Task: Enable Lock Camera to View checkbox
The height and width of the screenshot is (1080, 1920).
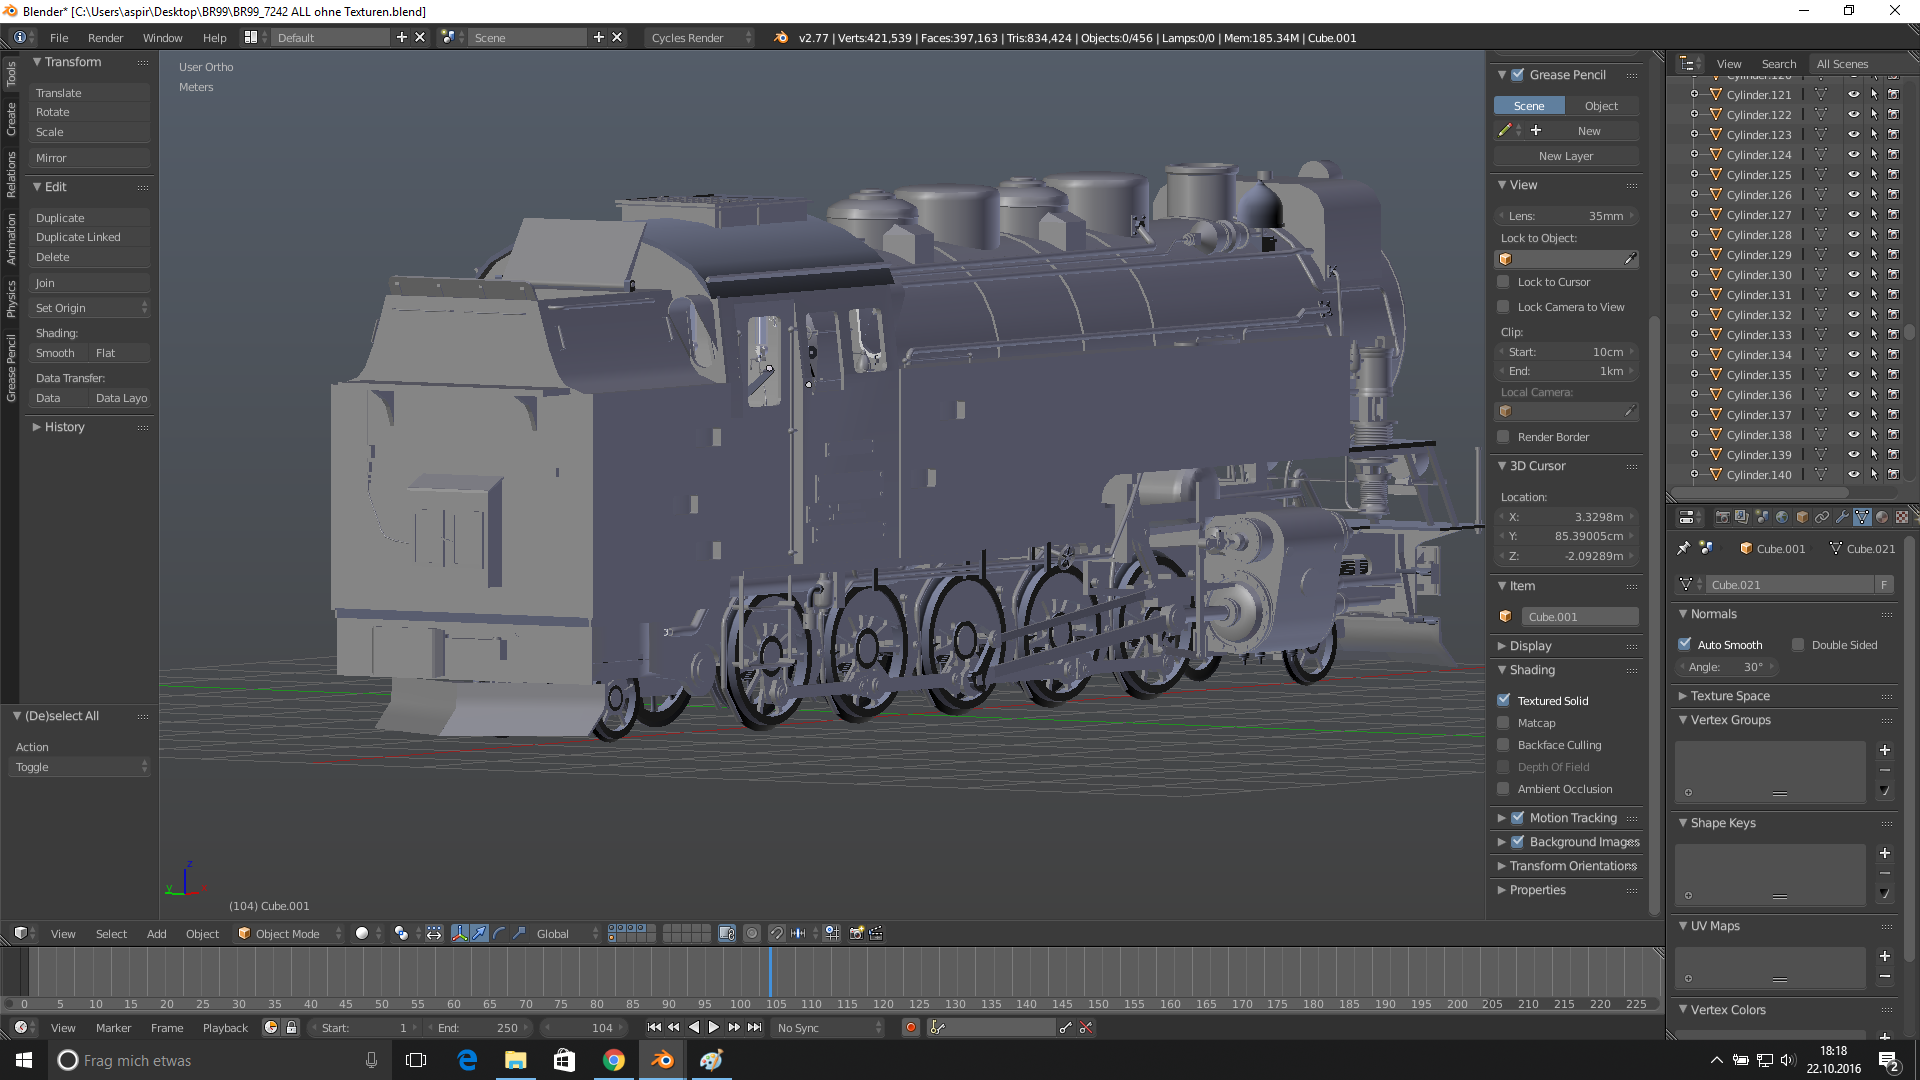Action: tap(1503, 307)
